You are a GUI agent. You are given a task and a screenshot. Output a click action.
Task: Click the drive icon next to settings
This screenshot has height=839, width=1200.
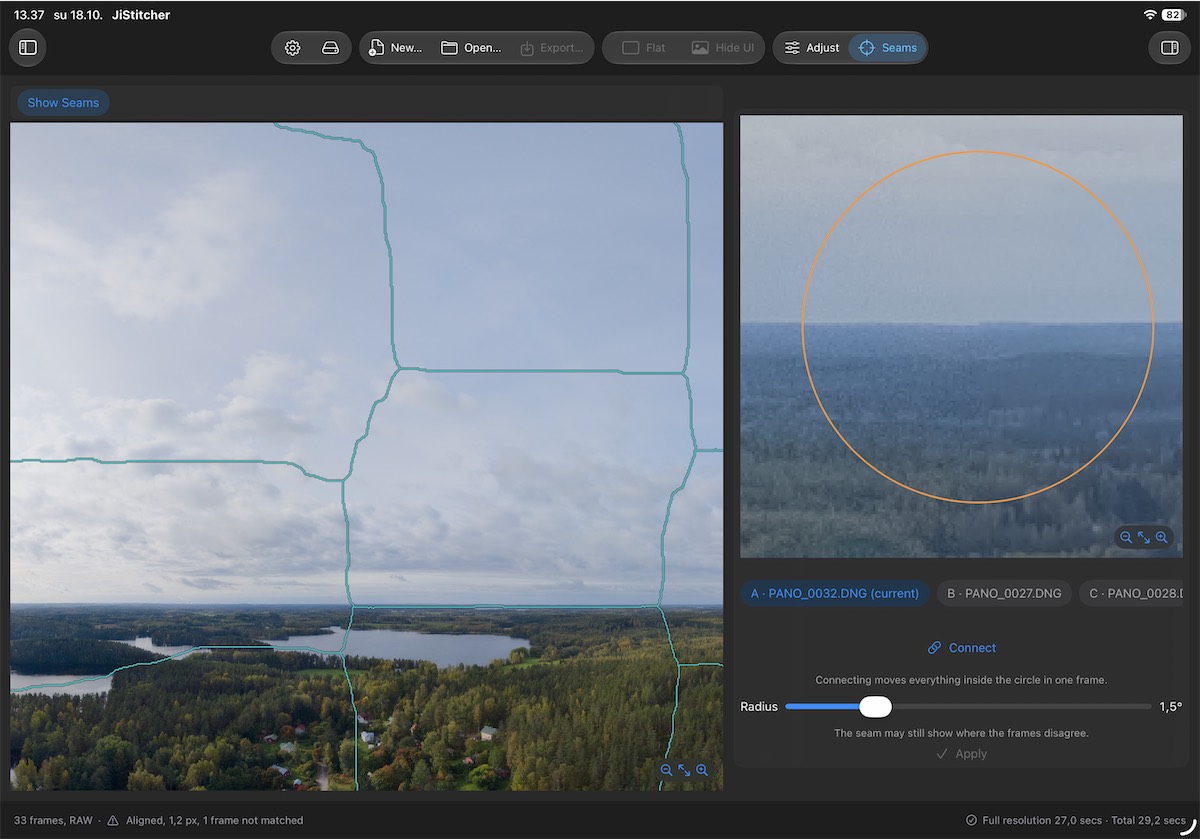pos(330,48)
